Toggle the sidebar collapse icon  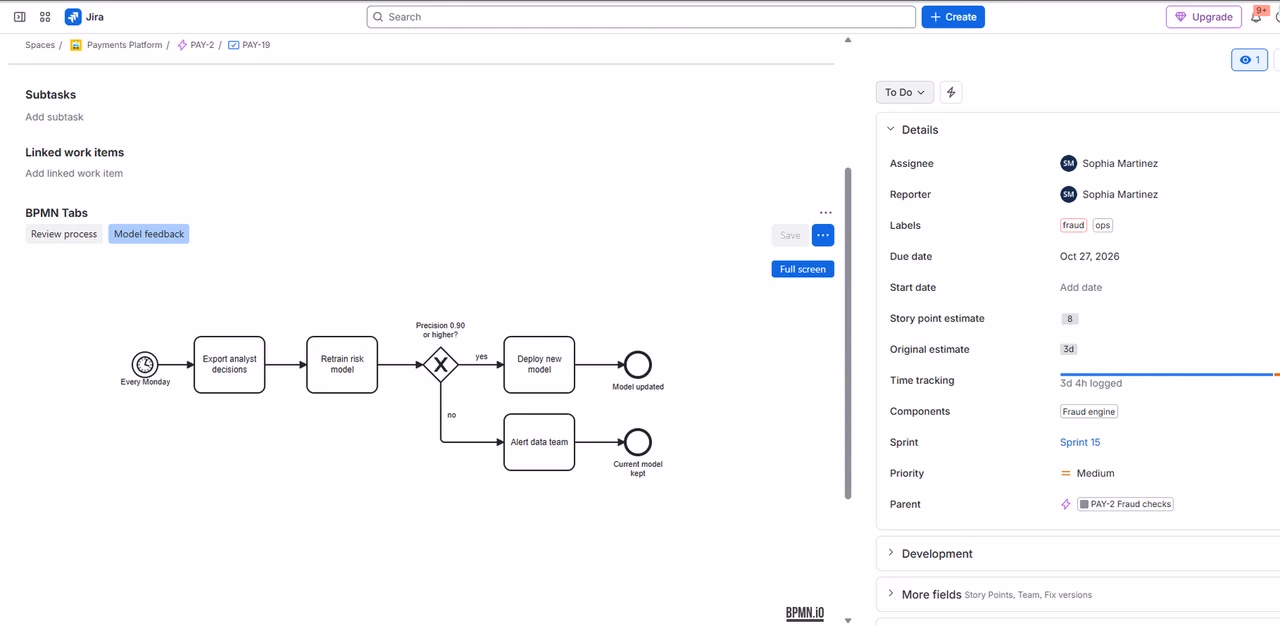(19, 17)
